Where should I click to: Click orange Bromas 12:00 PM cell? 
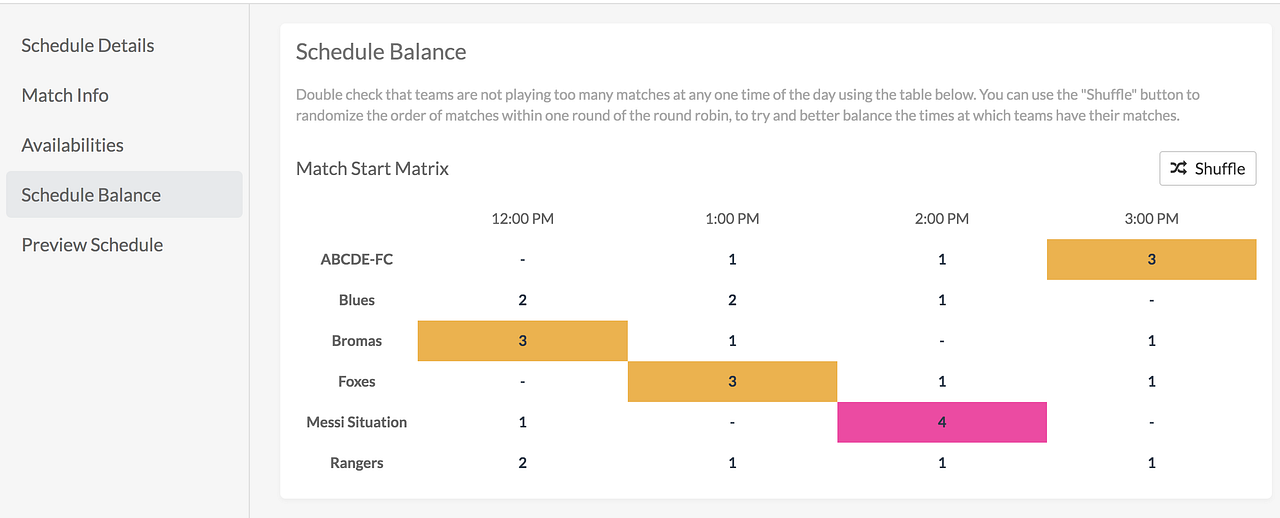click(x=522, y=341)
